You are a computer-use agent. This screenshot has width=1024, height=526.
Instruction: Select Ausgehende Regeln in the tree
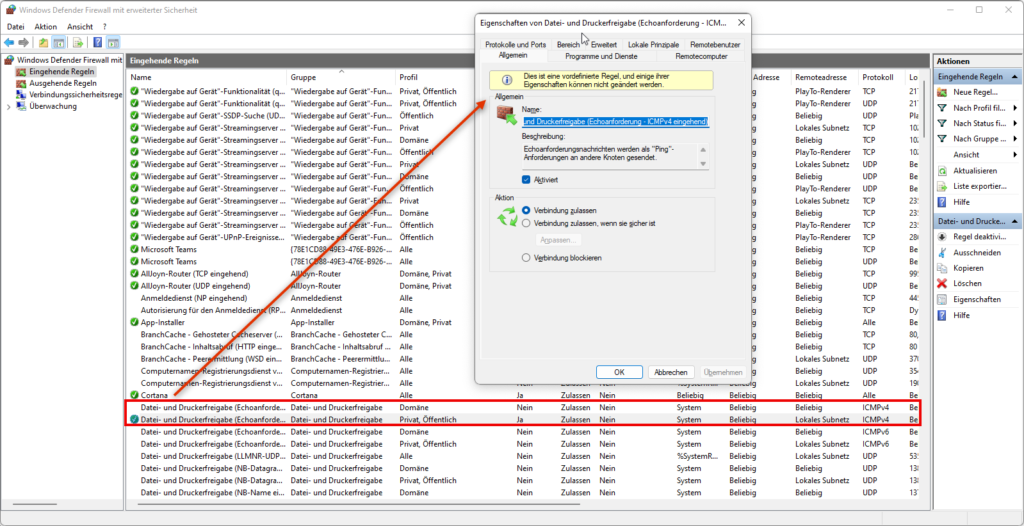pyautogui.click(x=63, y=83)
